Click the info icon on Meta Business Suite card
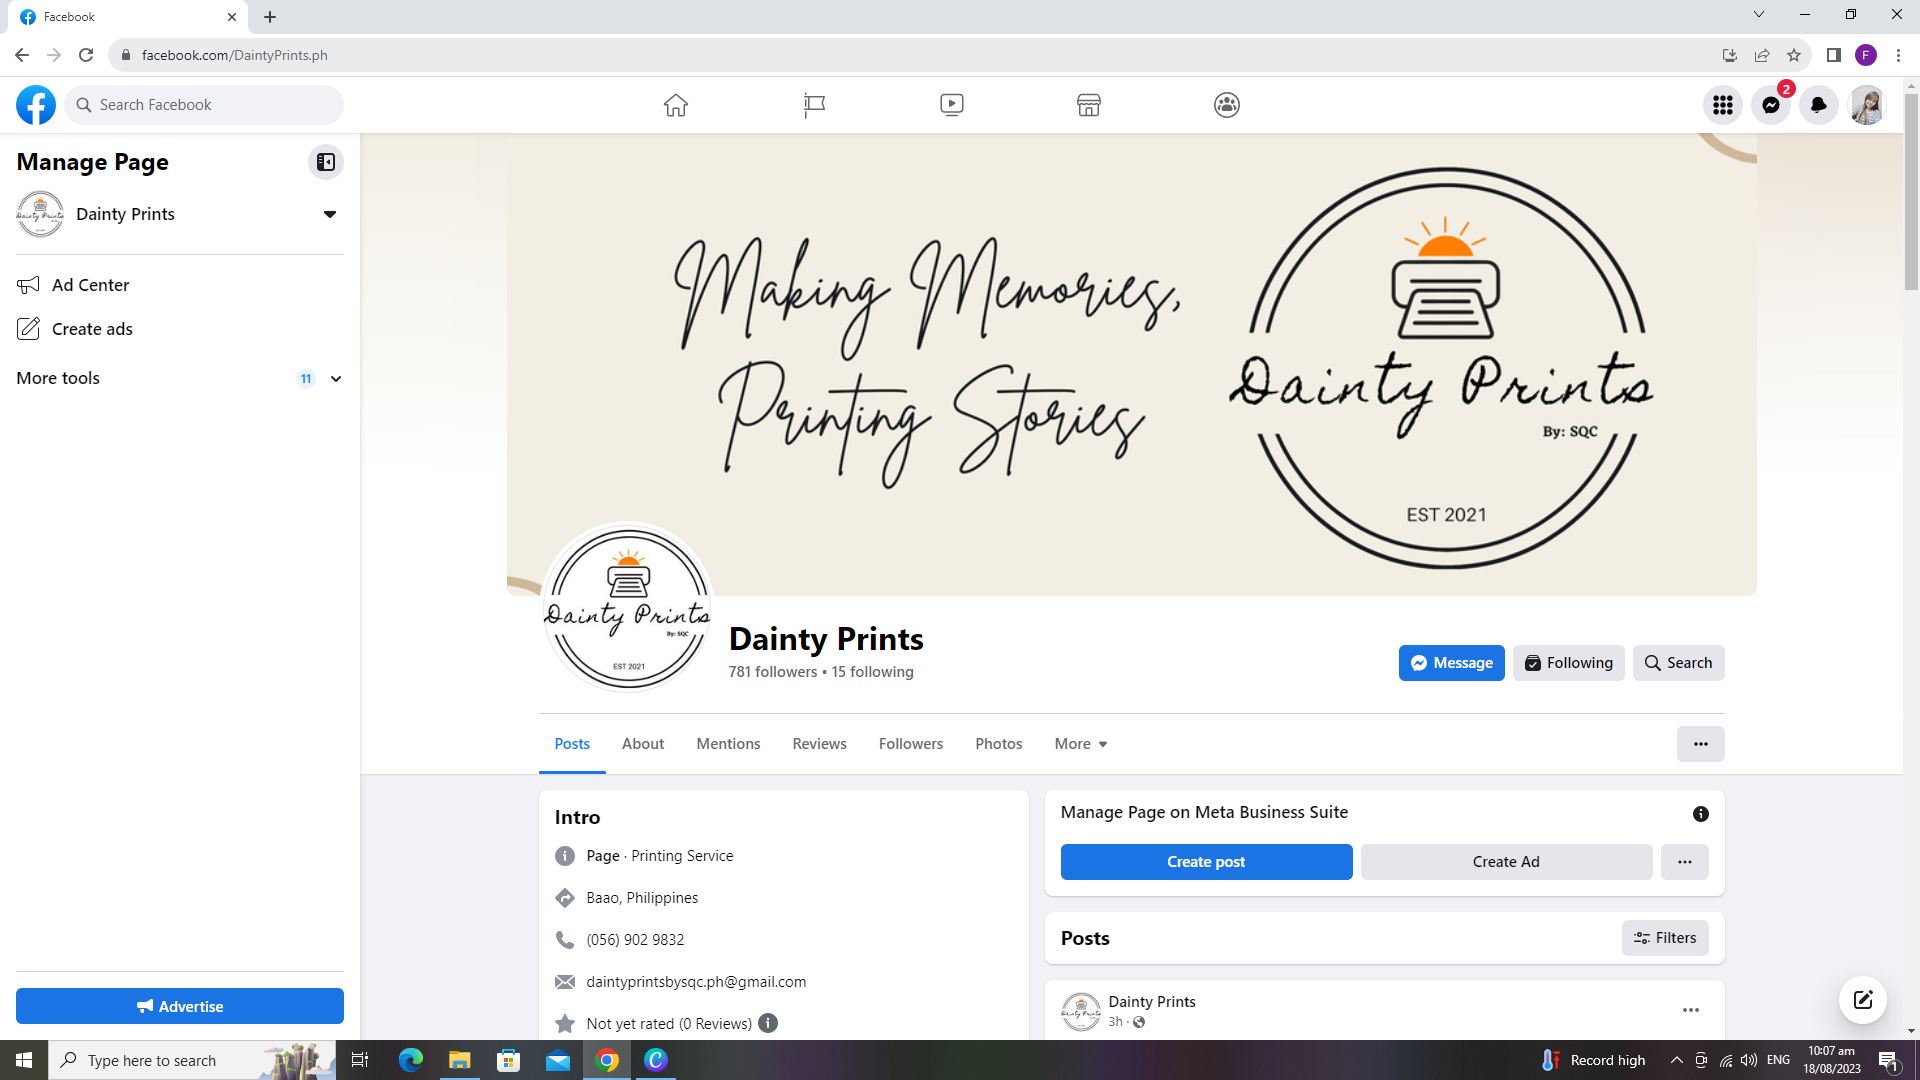1920x1080 pixels. [1700, 814]
